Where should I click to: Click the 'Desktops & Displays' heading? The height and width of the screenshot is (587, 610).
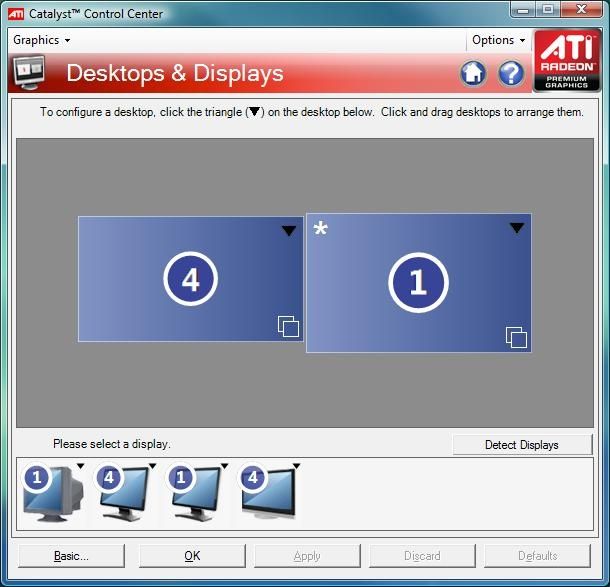click(175, 73)
